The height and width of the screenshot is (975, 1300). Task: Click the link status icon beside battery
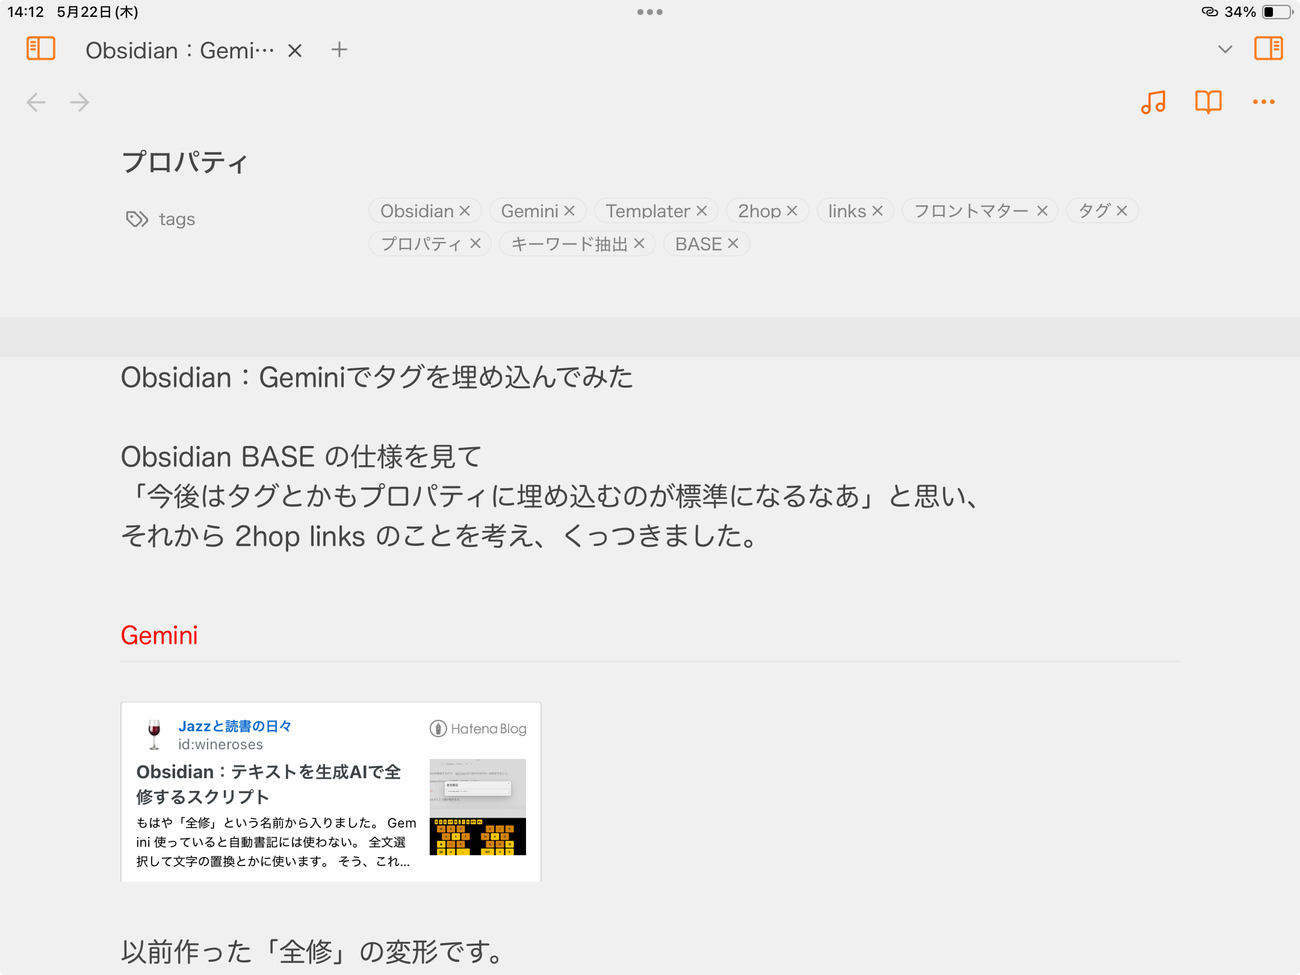(x=1210, y=12)
